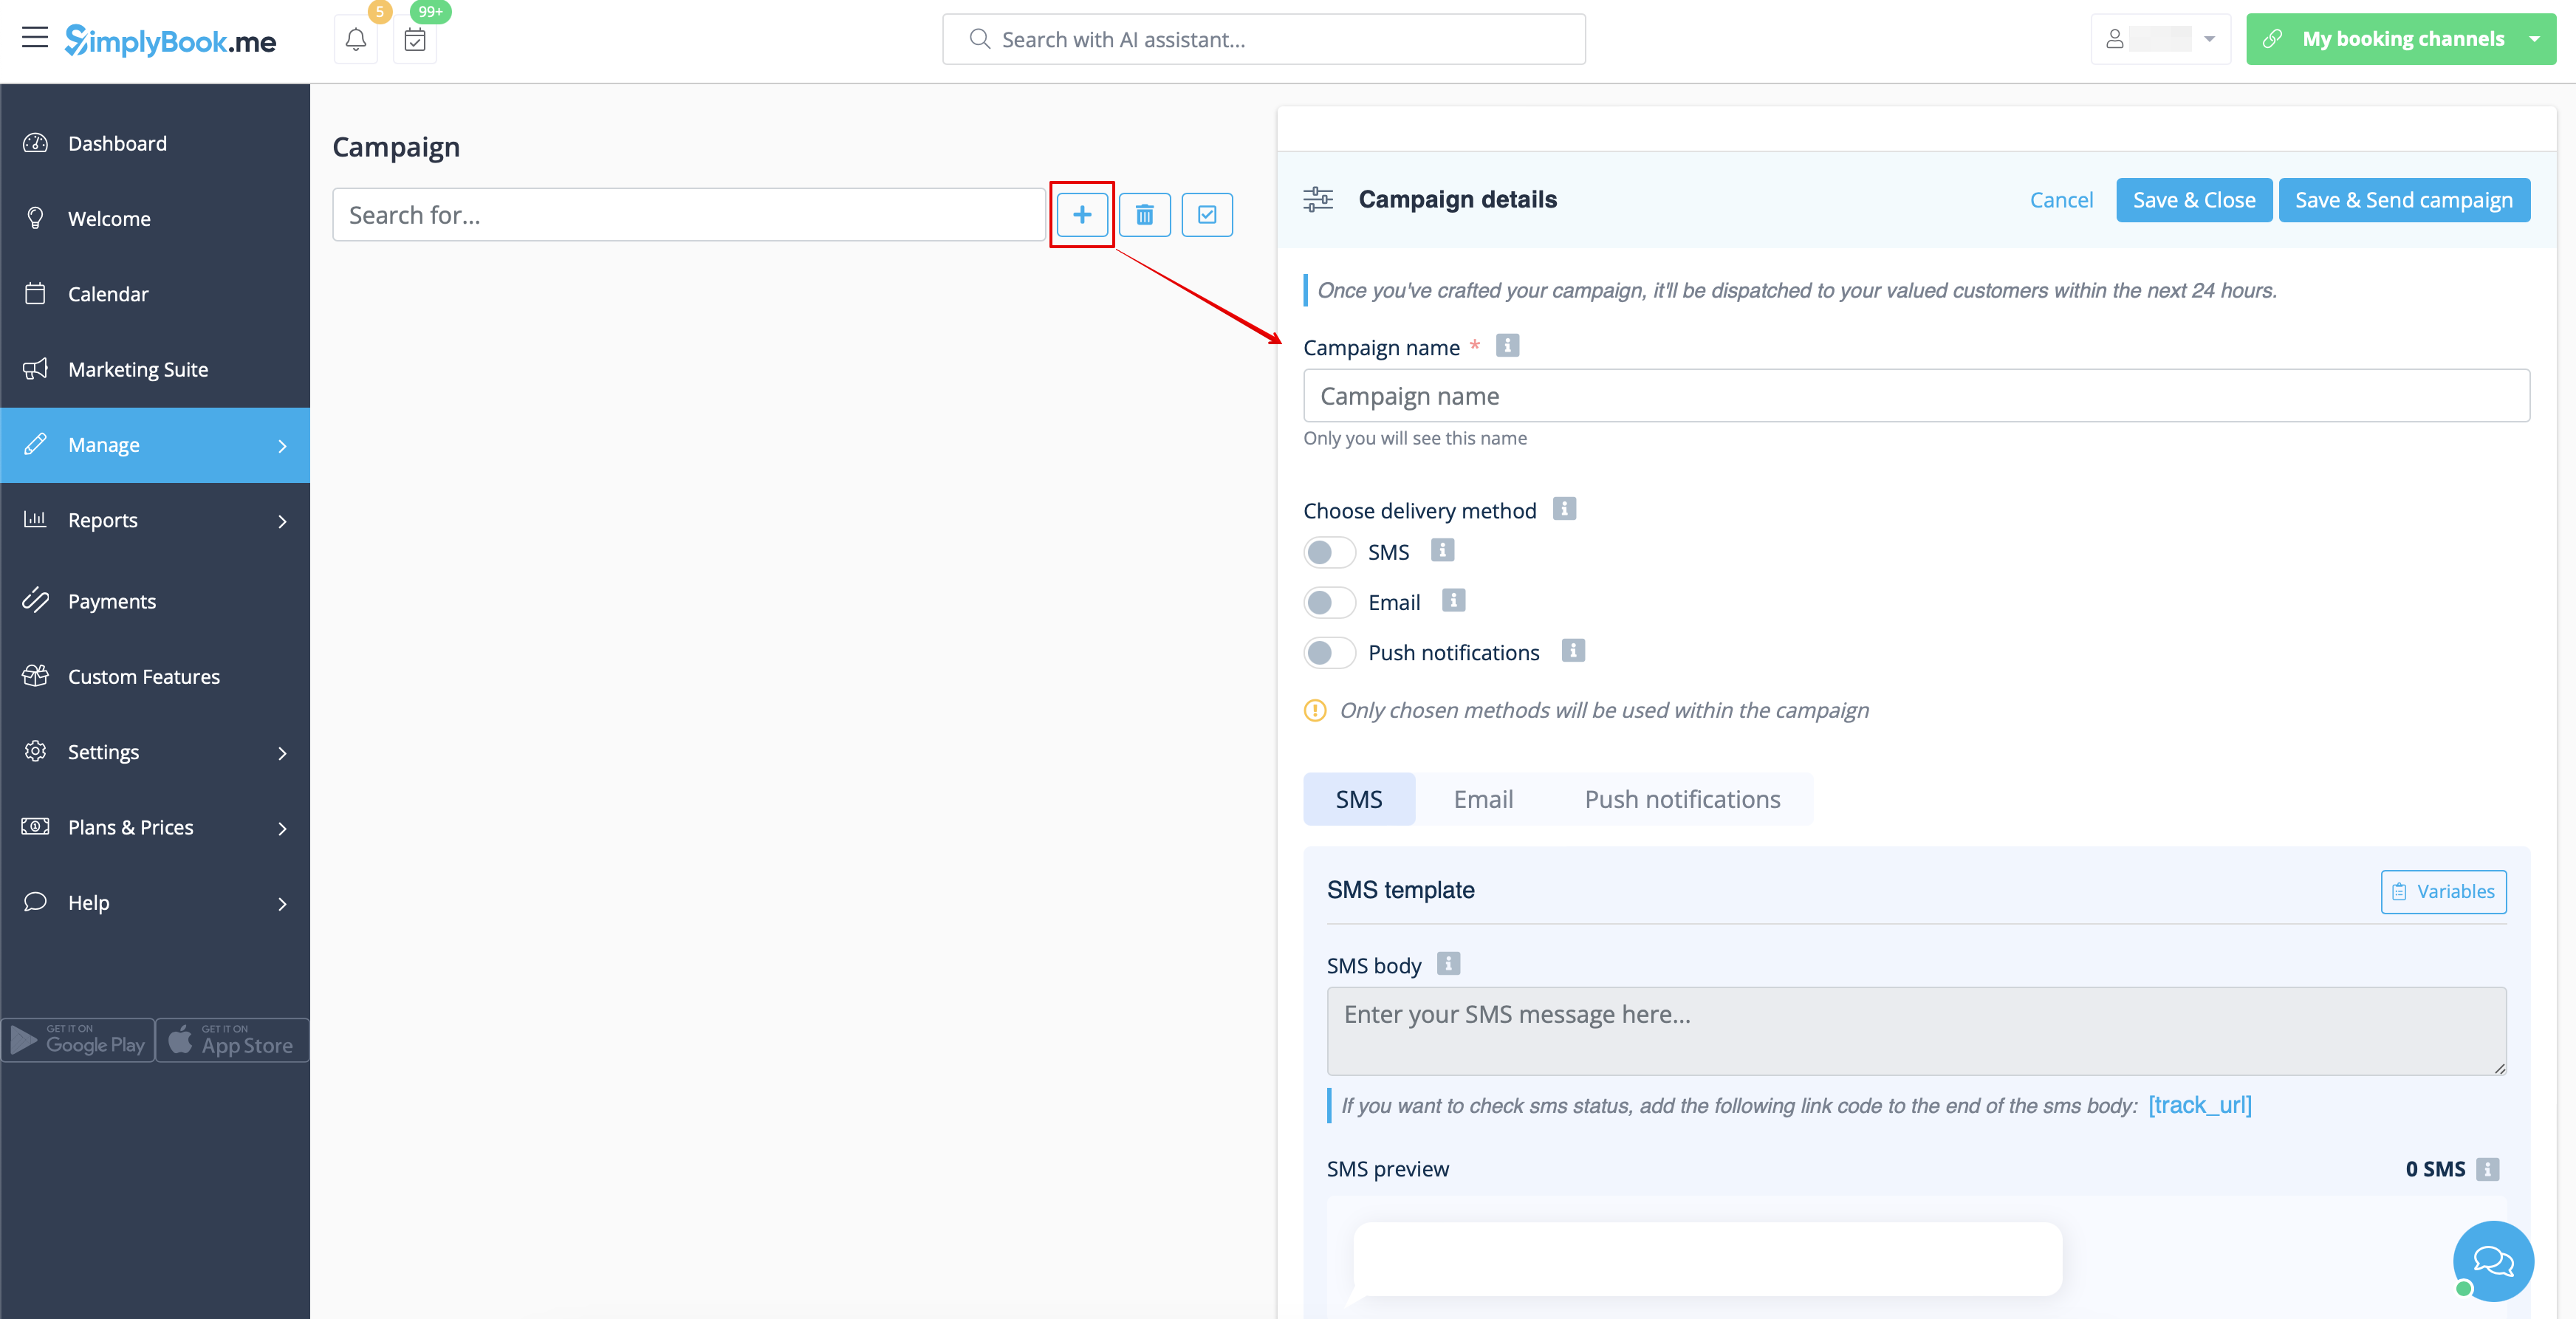Switch to the SMS tab
The height and width of the screenshot is (1319, 2576).
tap(1359, 799)
